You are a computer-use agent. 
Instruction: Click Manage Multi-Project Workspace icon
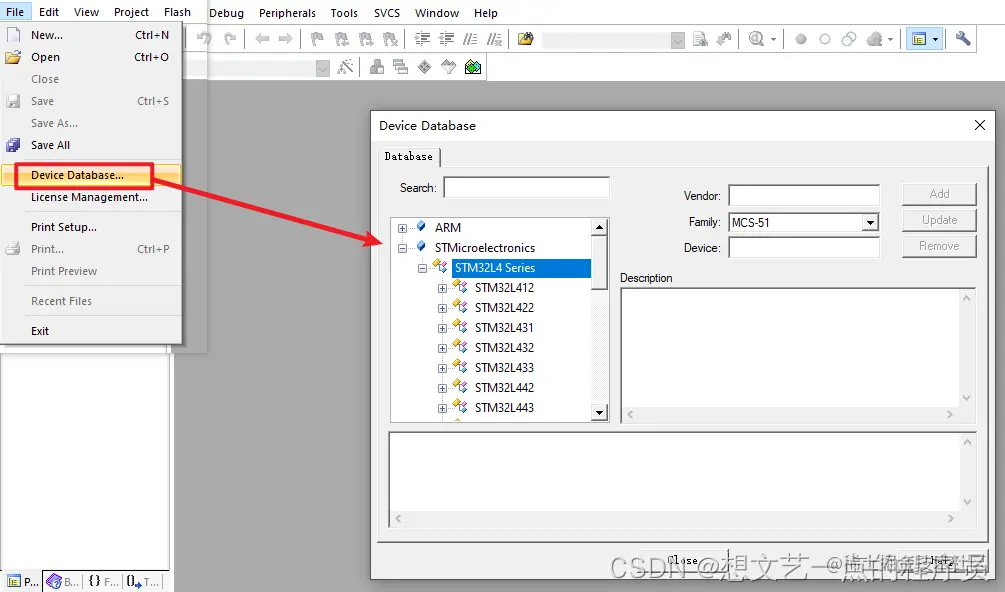point(401,67)
